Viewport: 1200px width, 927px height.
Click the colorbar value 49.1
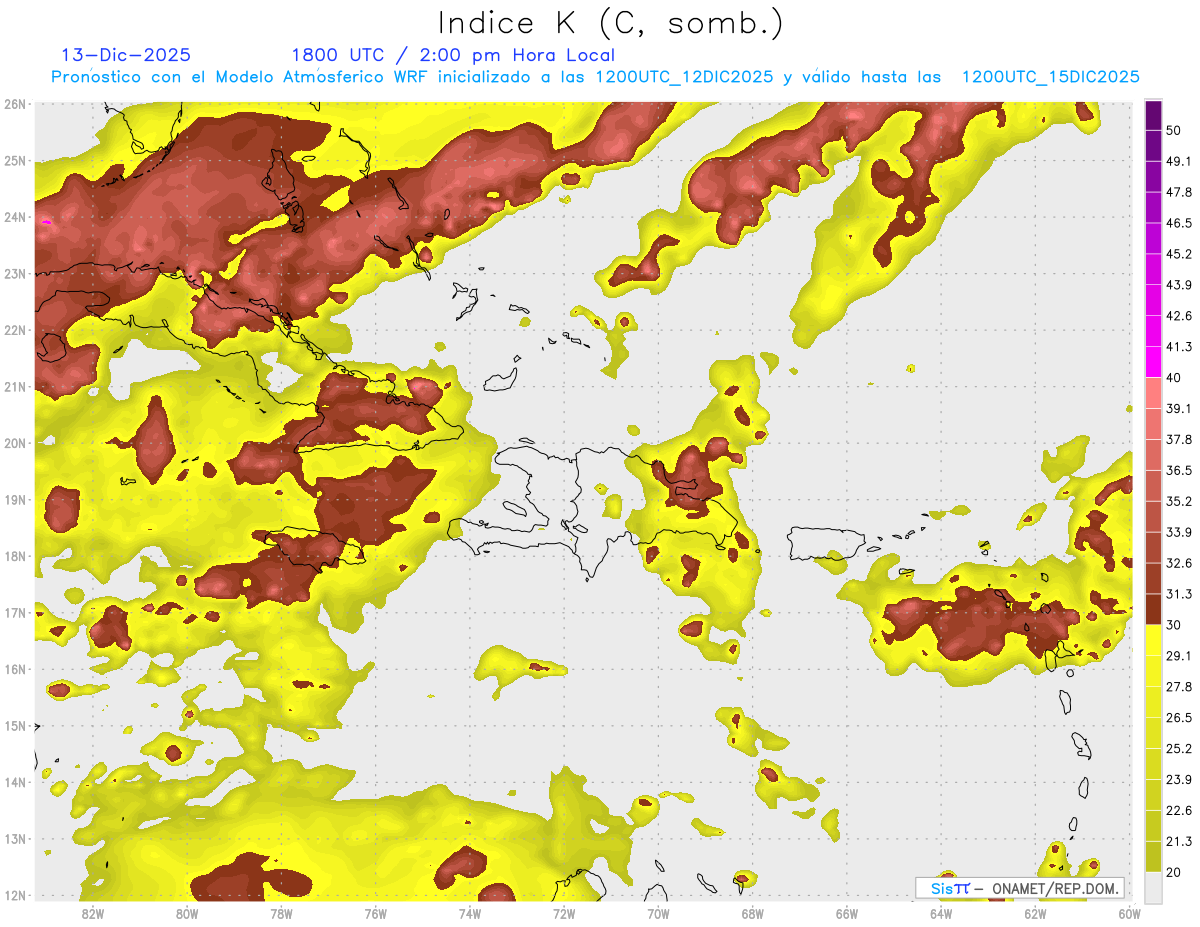click(x=1179, y=161)
